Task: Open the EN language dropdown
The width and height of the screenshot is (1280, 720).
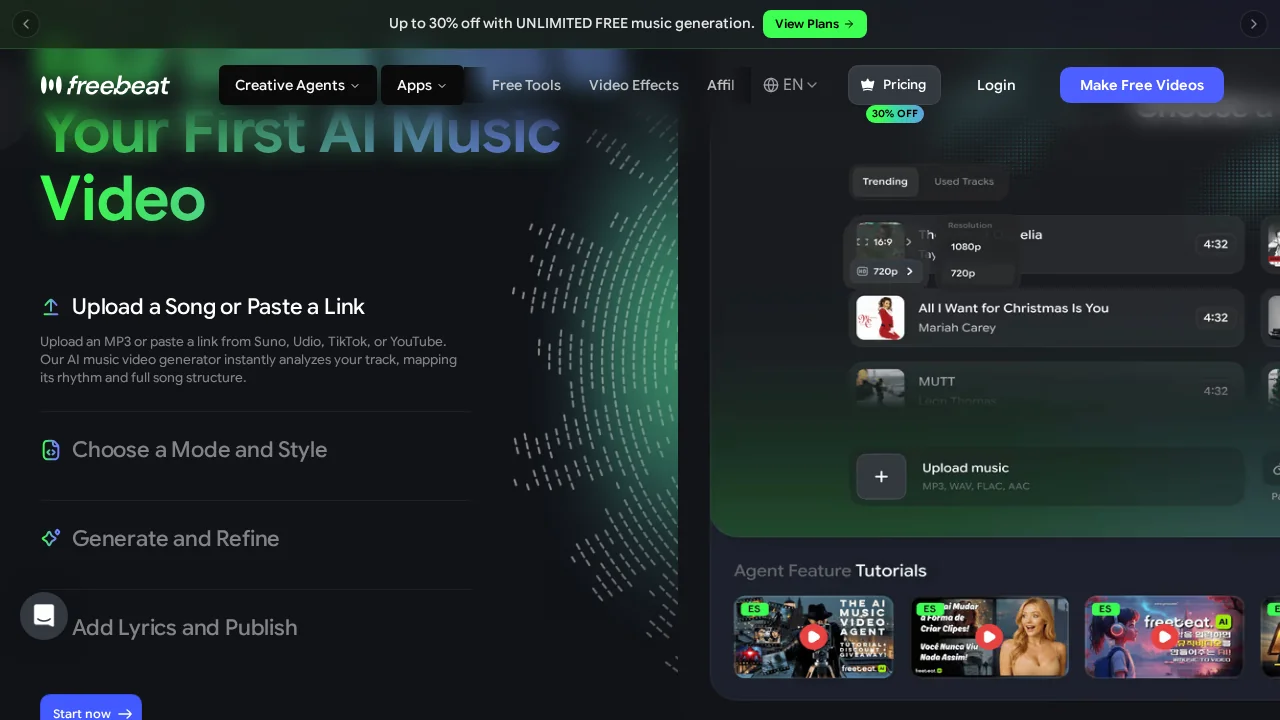Action: 793,85
